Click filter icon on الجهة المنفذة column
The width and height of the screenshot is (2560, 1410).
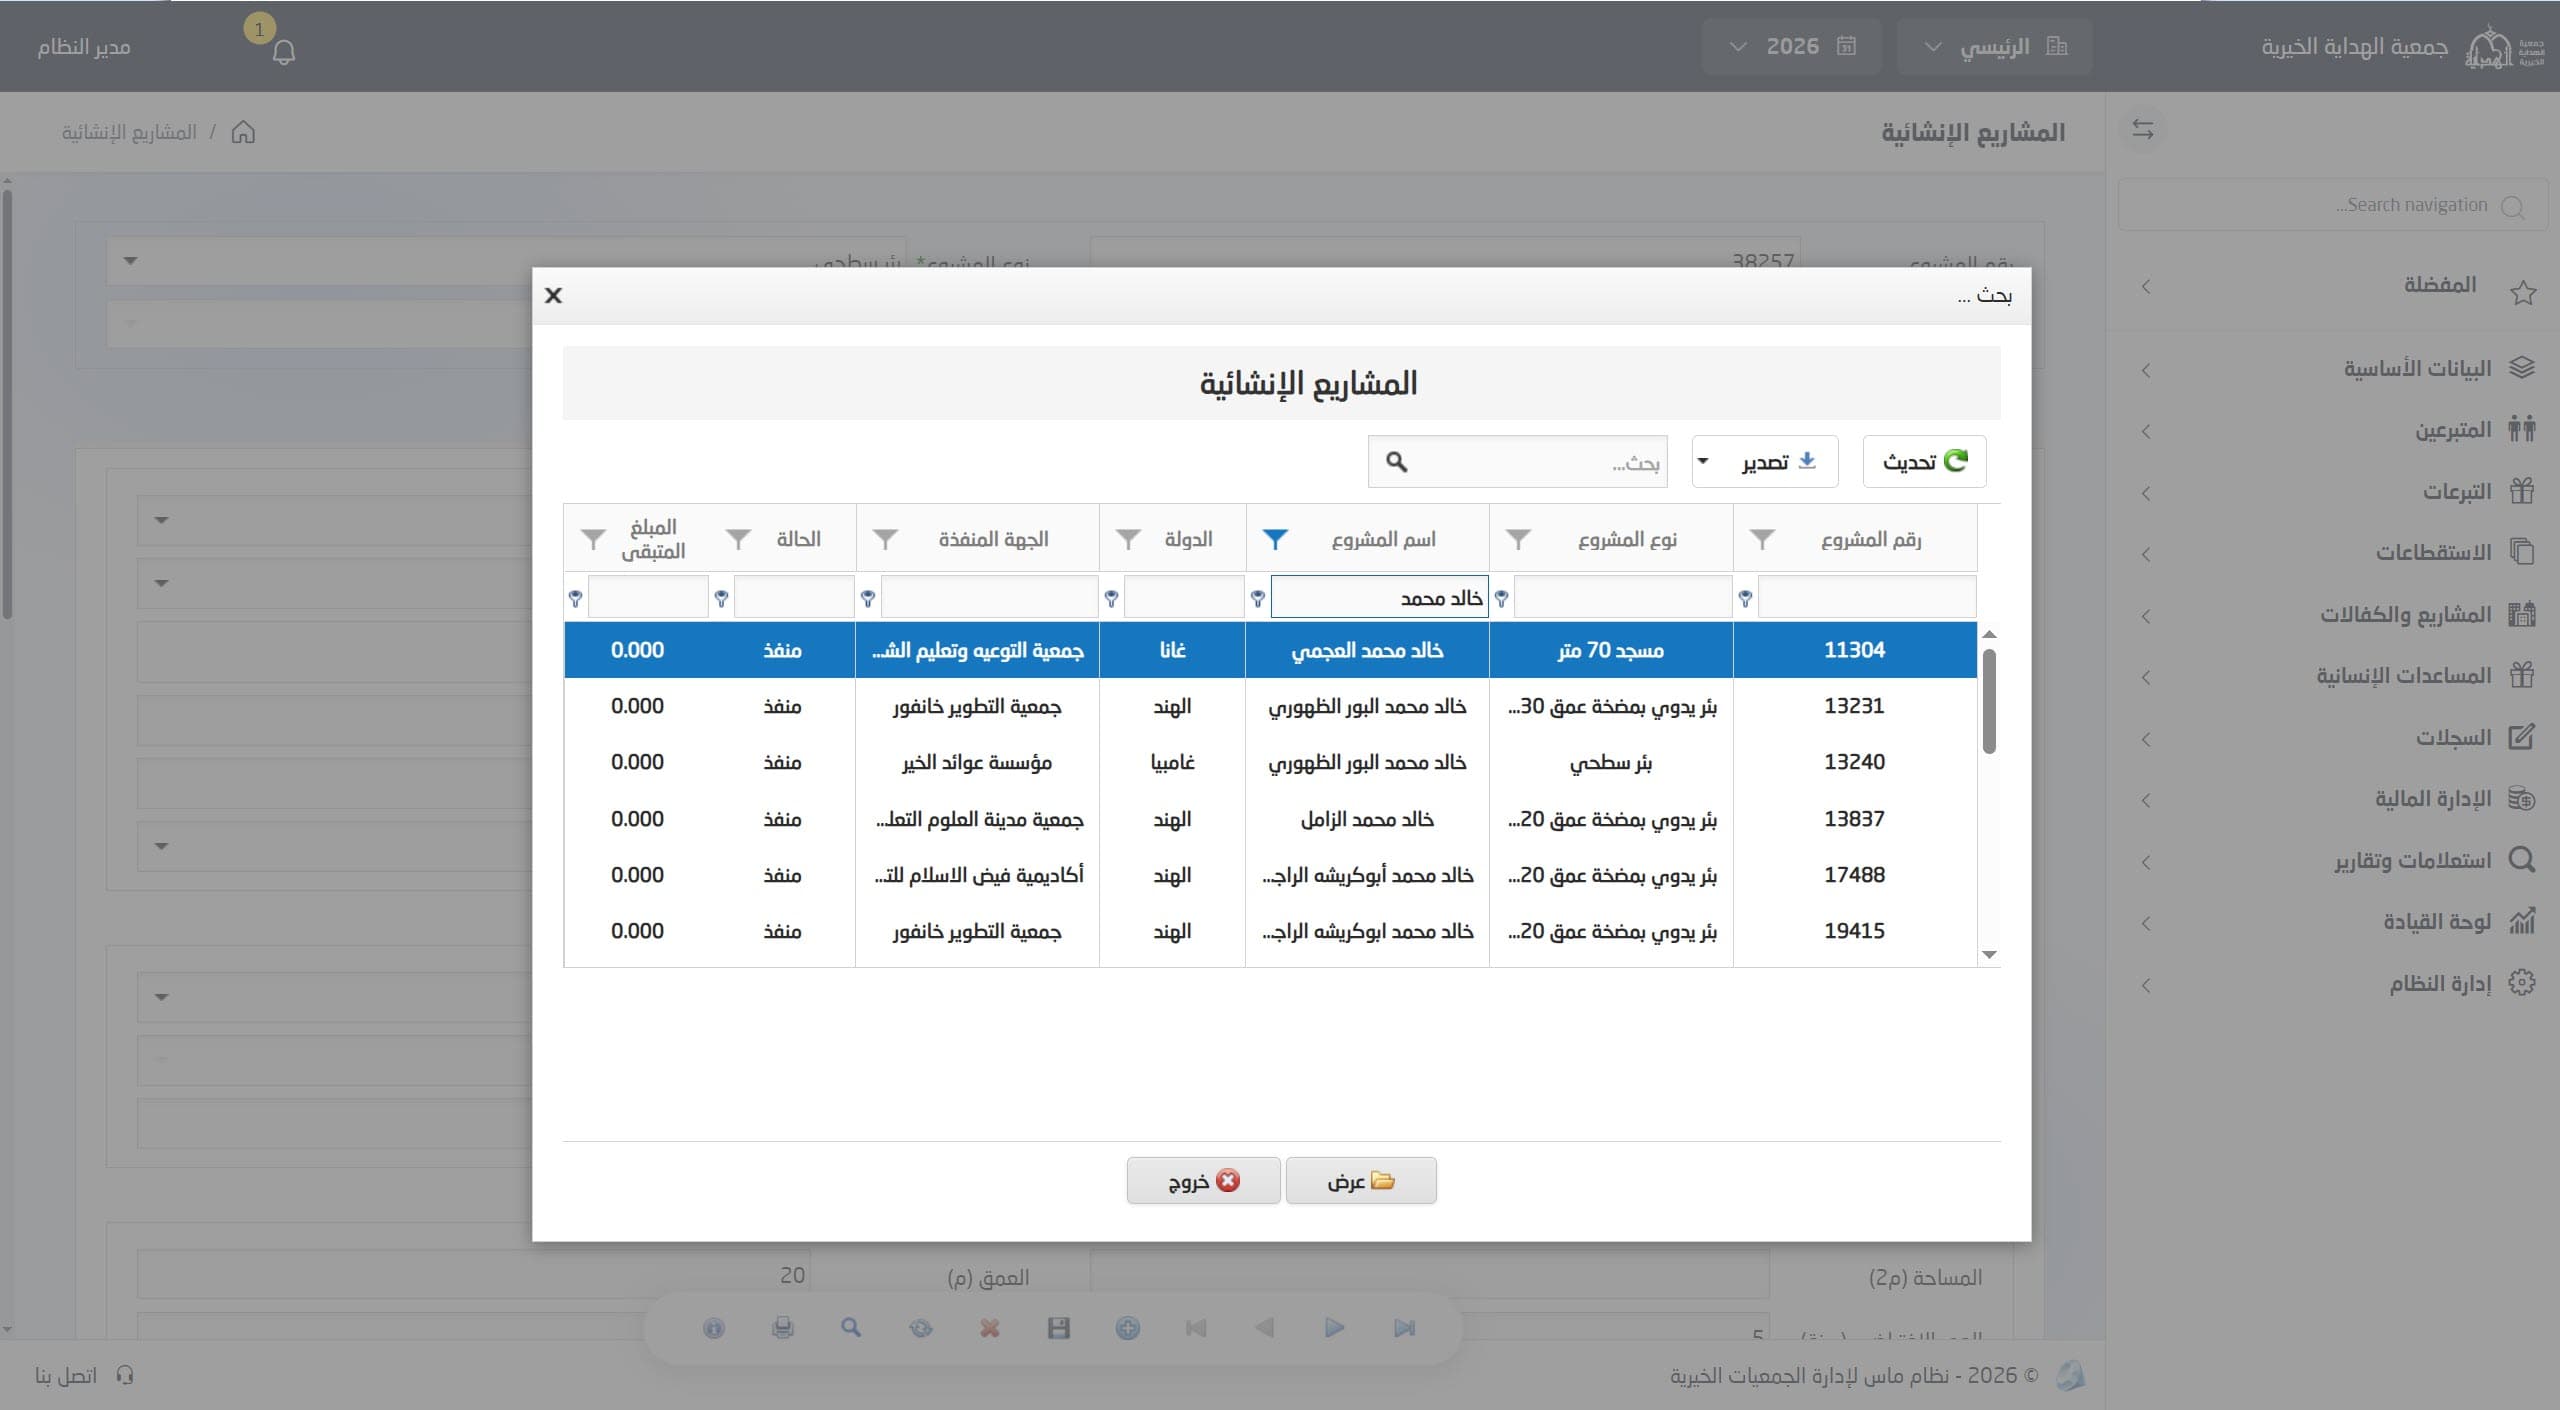point(884,540)
